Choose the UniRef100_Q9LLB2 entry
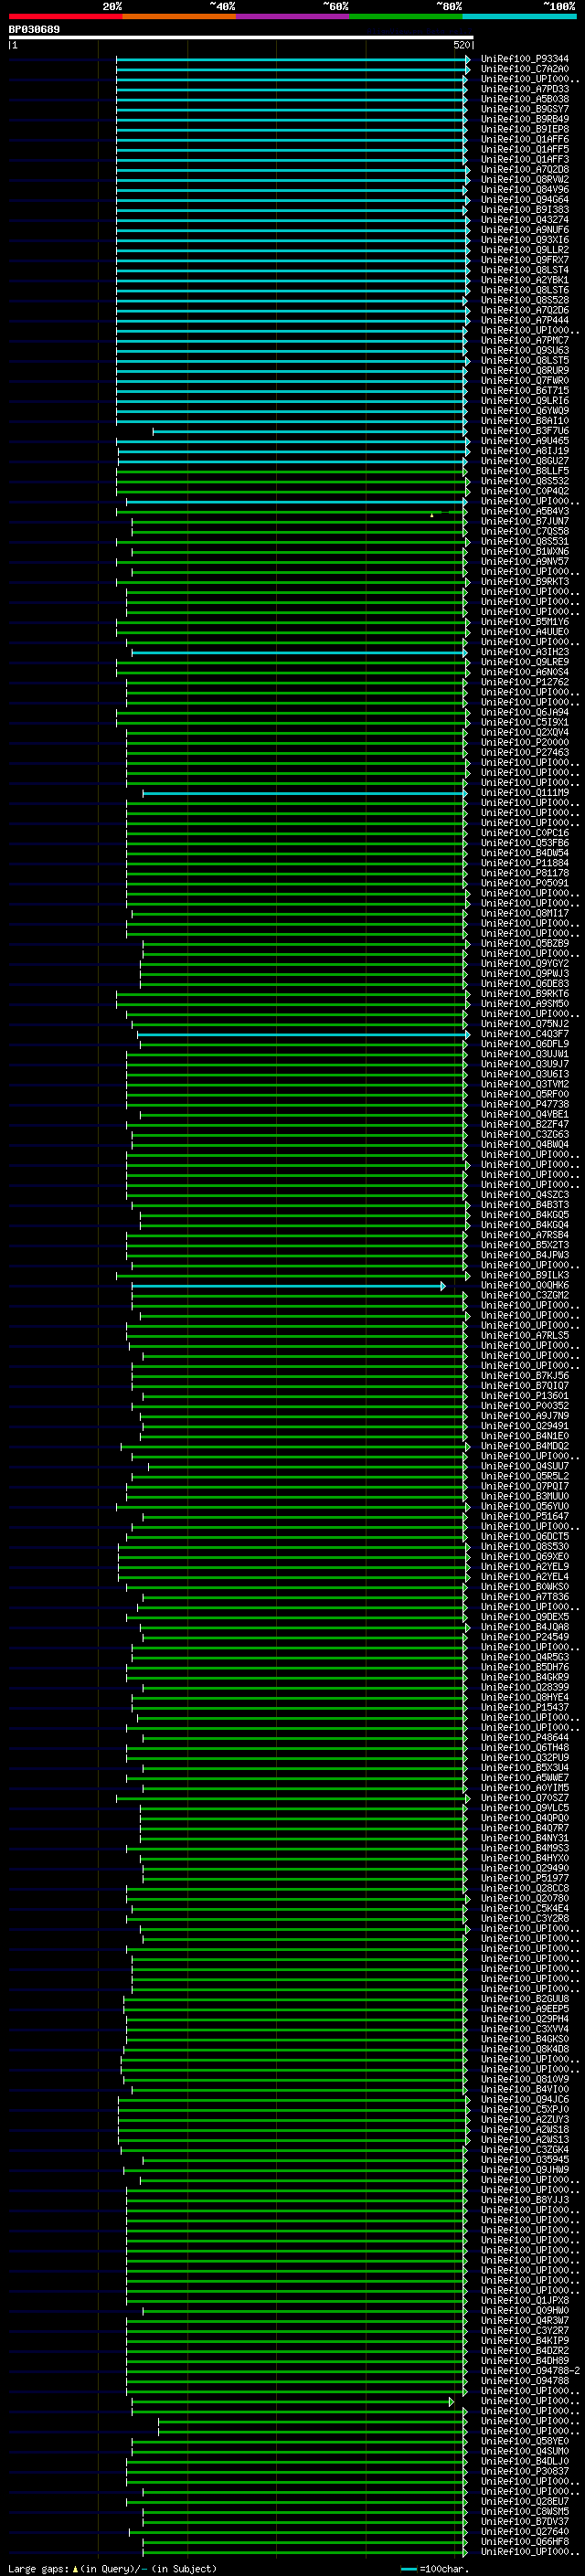Viewport: 585px width, 2576px height. pos(524,250)
